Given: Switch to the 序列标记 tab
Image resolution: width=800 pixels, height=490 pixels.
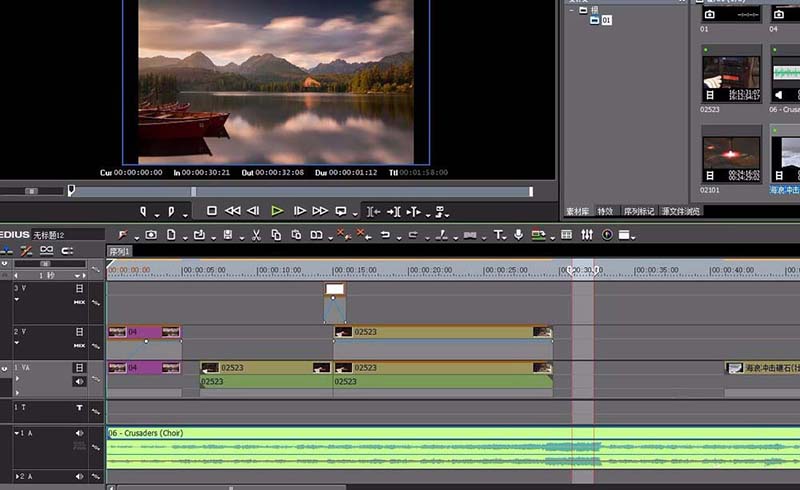Looking at the screenshot, I should [639, 211].
